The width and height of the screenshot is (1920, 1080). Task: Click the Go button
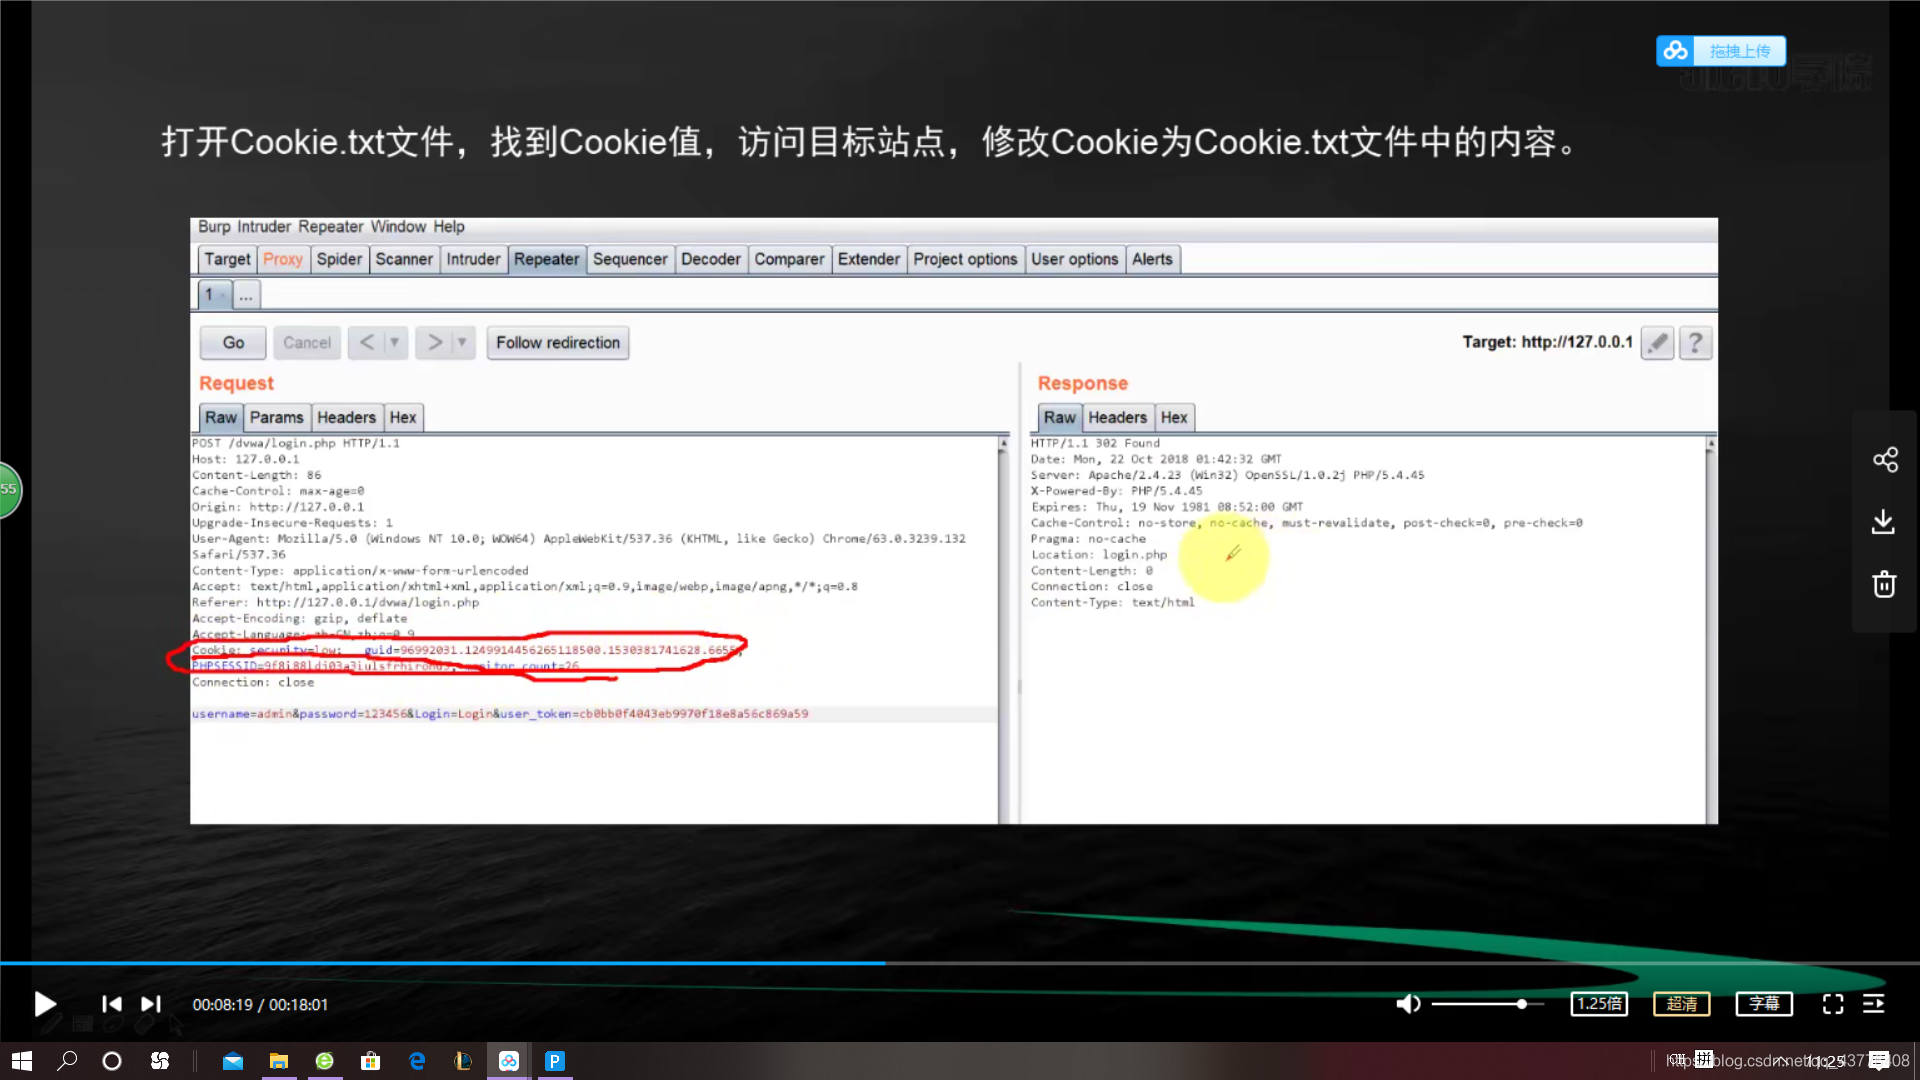(233, 342)
